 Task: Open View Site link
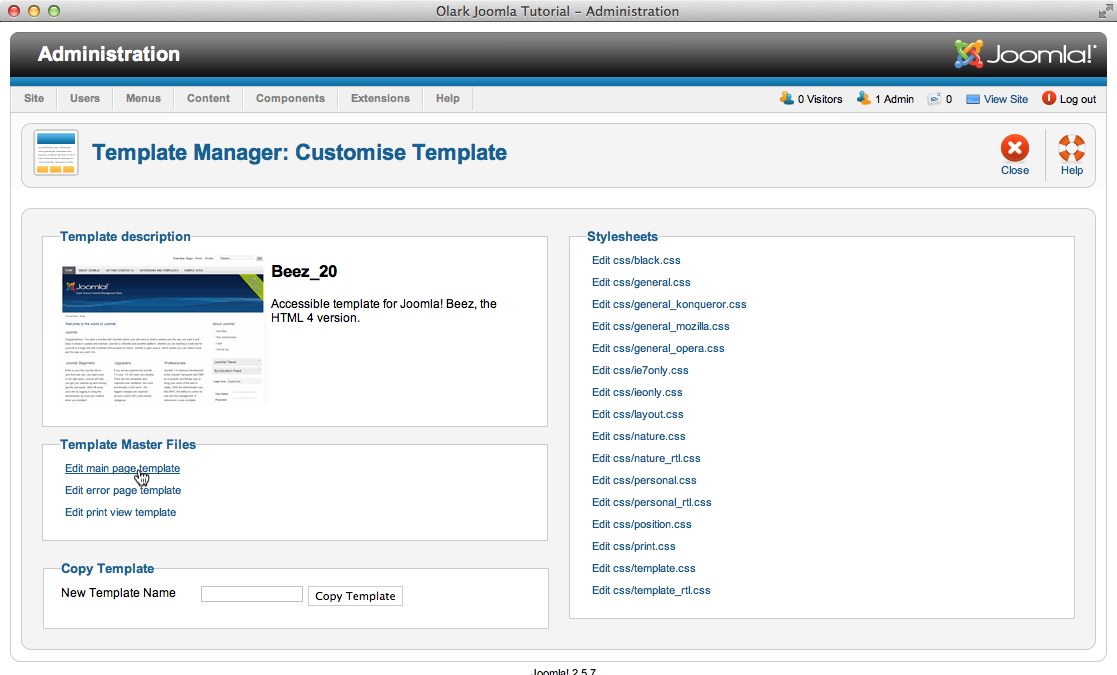(x=1005, y=99)
